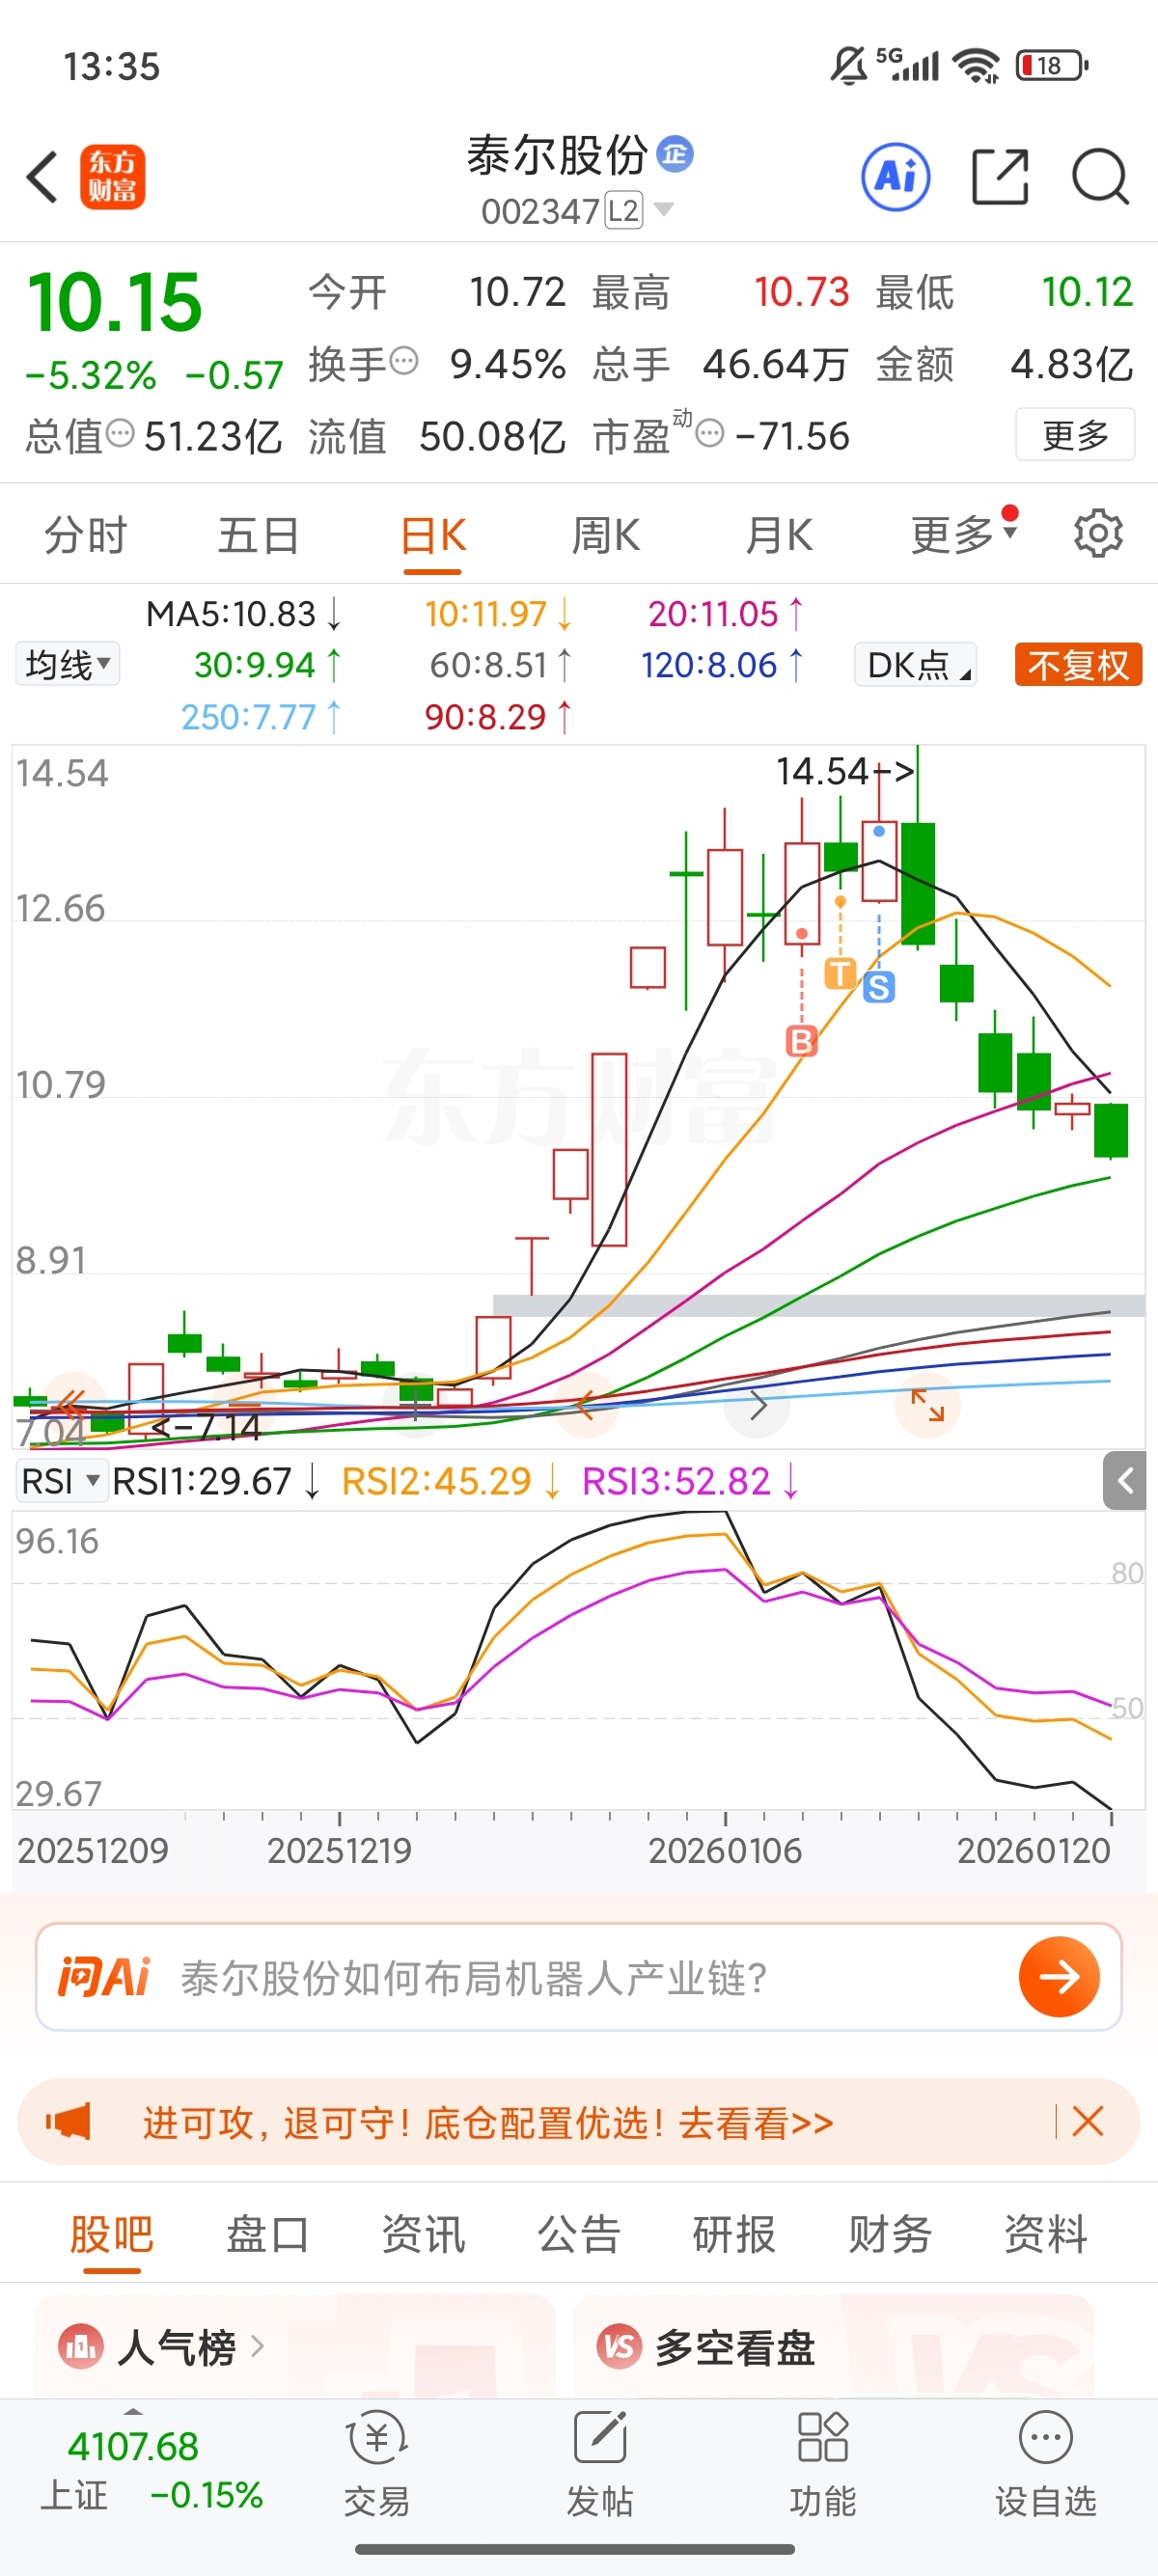The image size is (1158, 2576).
Task: Tap the L2 level badge
Action: [624, 210]
